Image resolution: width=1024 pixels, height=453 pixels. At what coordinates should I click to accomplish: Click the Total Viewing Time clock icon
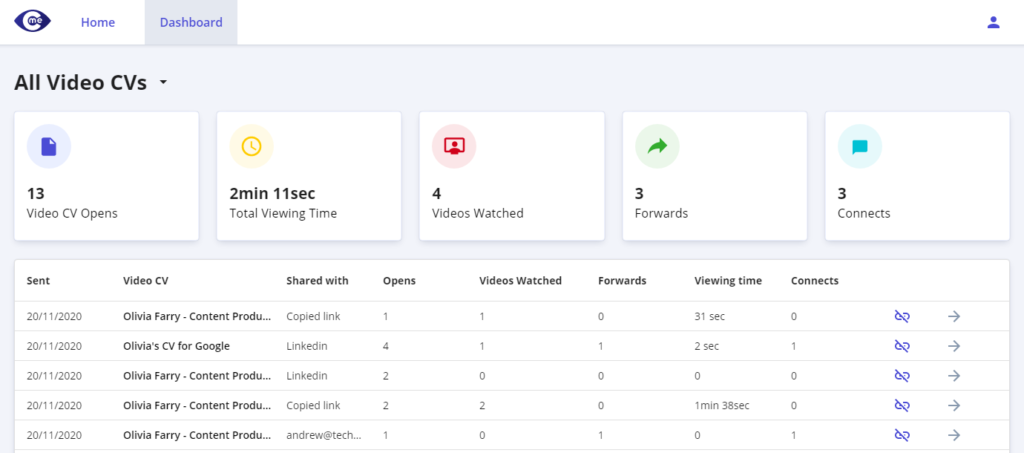click(251, 146)
